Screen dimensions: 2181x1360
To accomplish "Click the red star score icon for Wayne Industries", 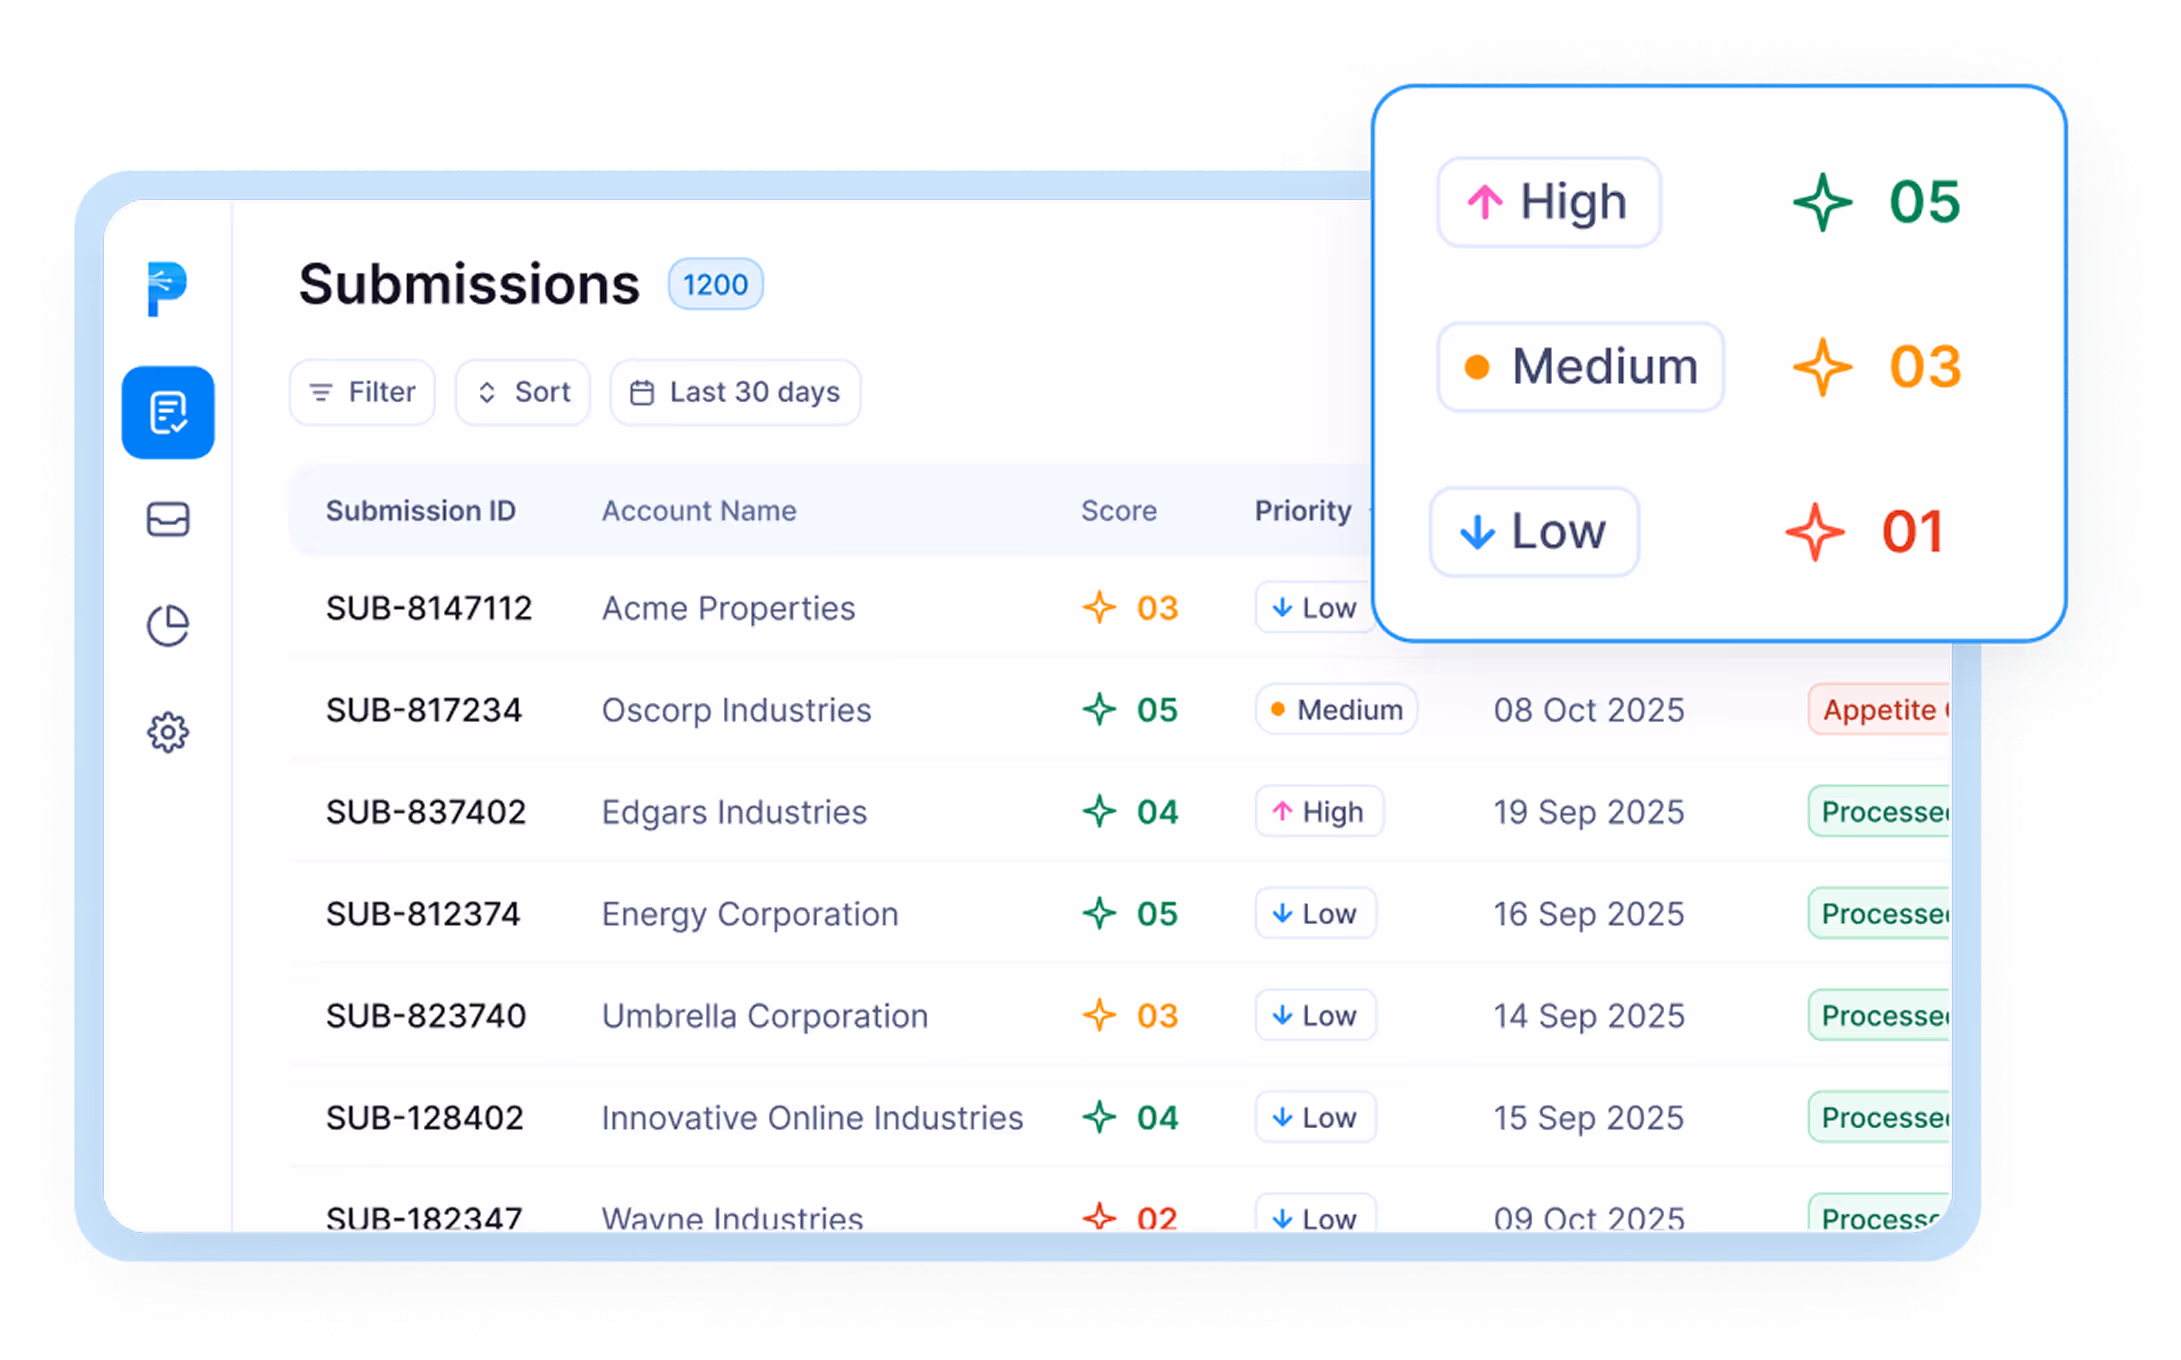I will point(1100,1219).
